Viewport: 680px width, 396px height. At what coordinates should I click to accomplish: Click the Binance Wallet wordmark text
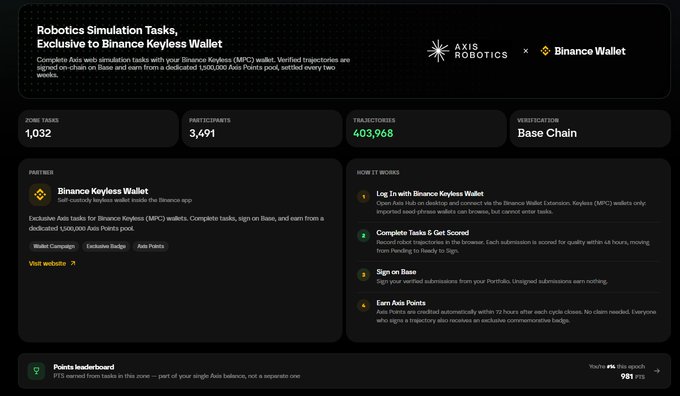pyautogui.click(x=590, y=51)
